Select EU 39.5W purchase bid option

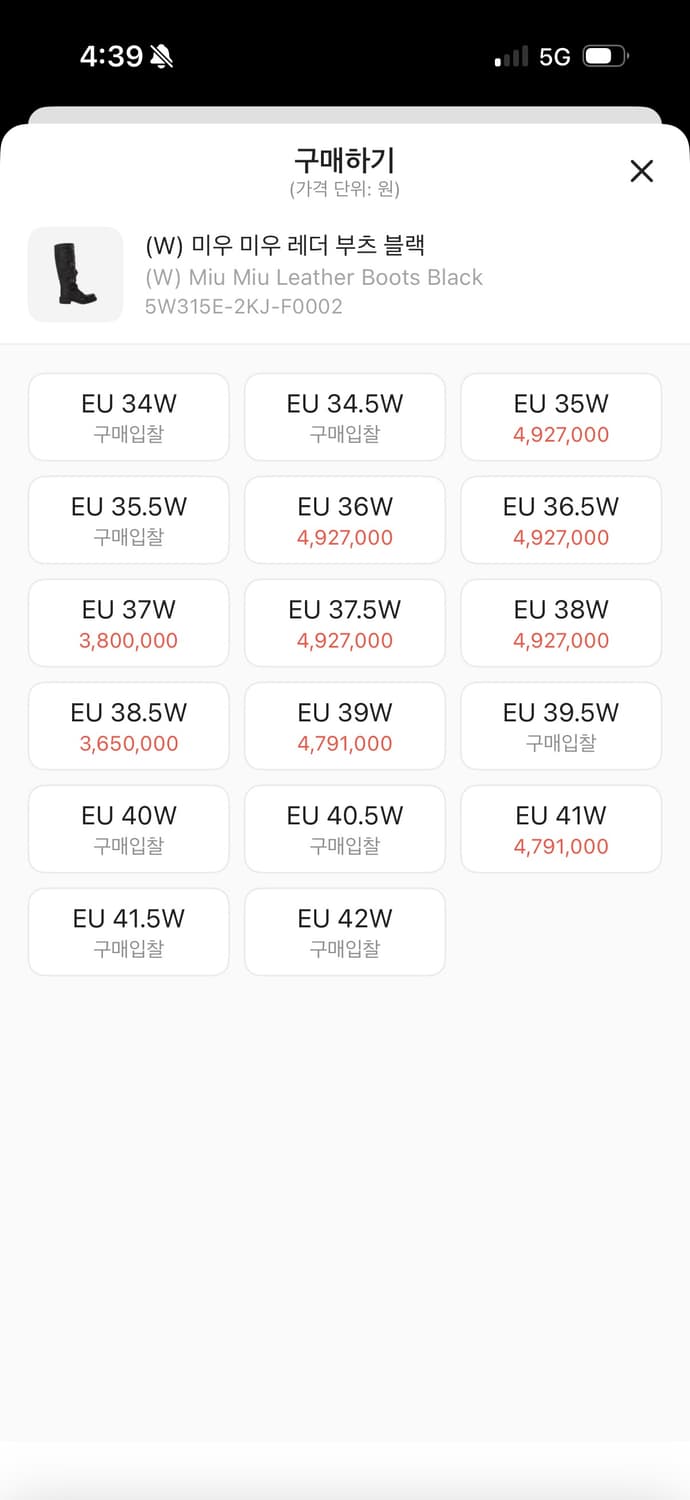coord(561,726)
